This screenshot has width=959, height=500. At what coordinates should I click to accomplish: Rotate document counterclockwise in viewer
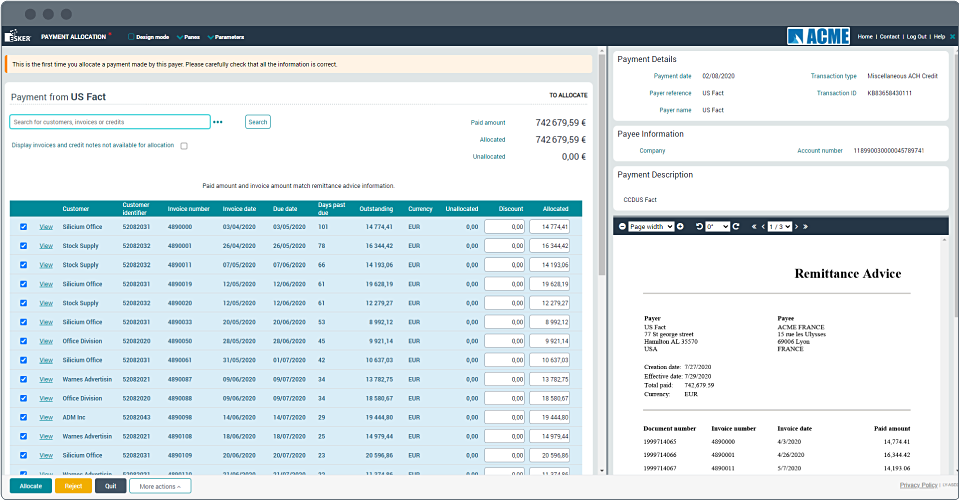(x=699, y=226)
